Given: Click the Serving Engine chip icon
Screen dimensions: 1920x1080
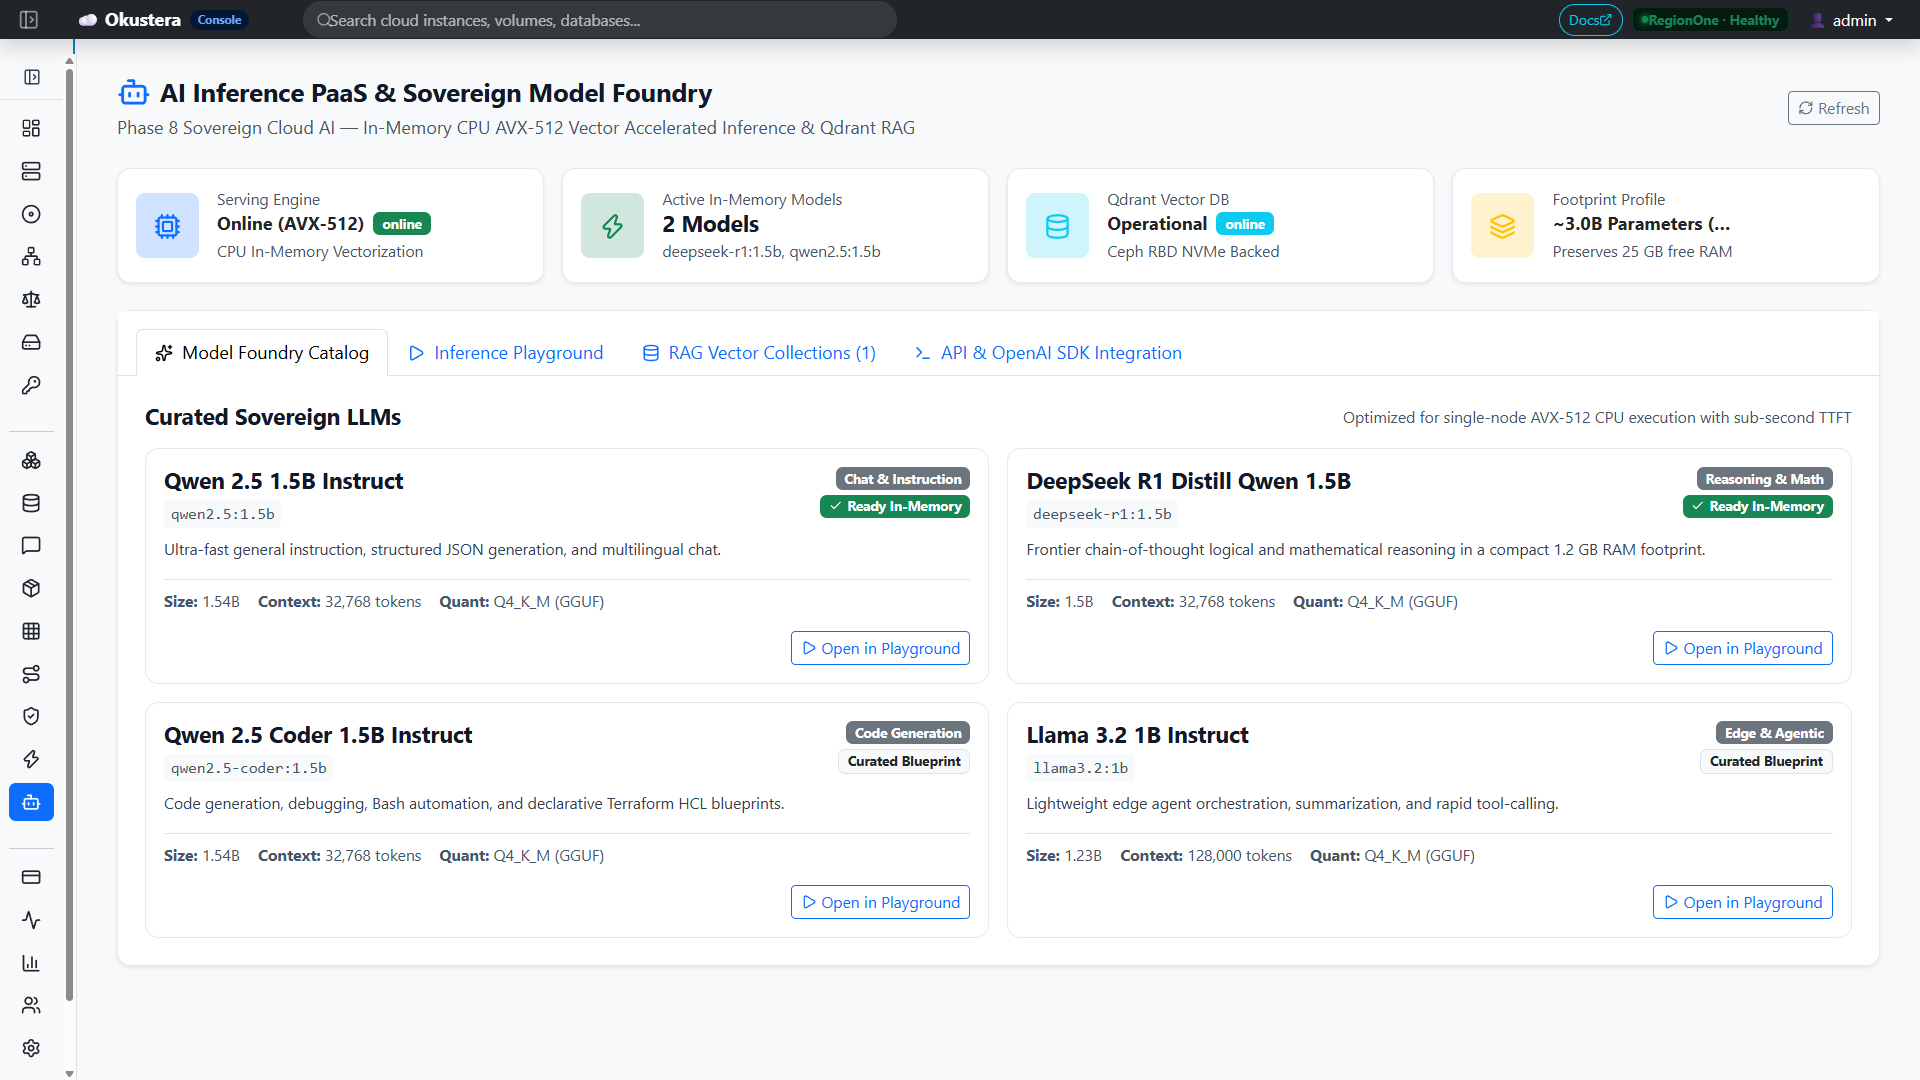Looking at the screenshot, I should click(x=167, y=226).
